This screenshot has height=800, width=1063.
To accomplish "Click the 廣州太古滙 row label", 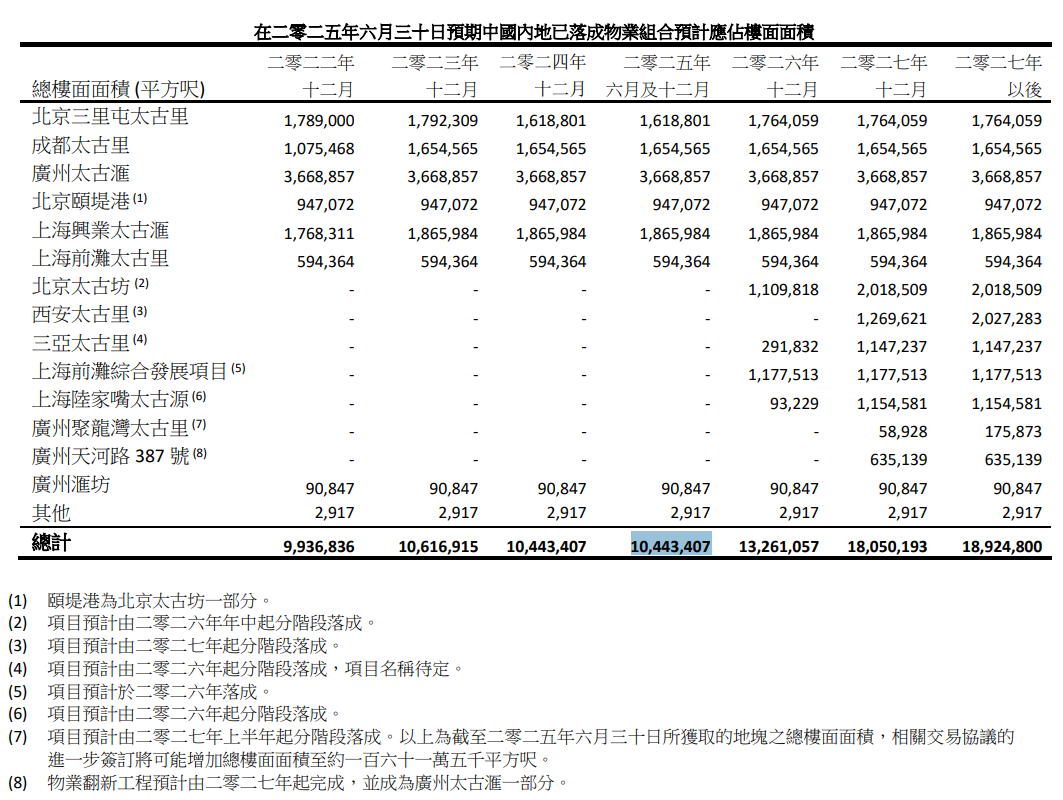I will tap(81, 174).
